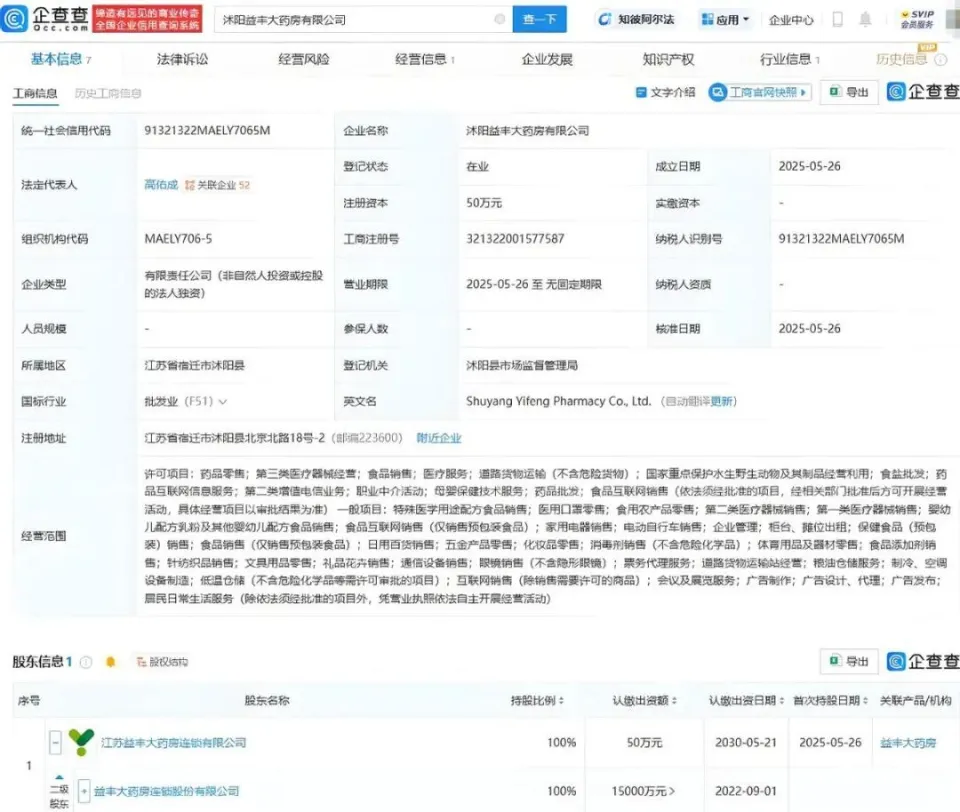Open the VIP 历史信息 tab
Viewport: 960px width, 812px height.
[x=901, y=59]
